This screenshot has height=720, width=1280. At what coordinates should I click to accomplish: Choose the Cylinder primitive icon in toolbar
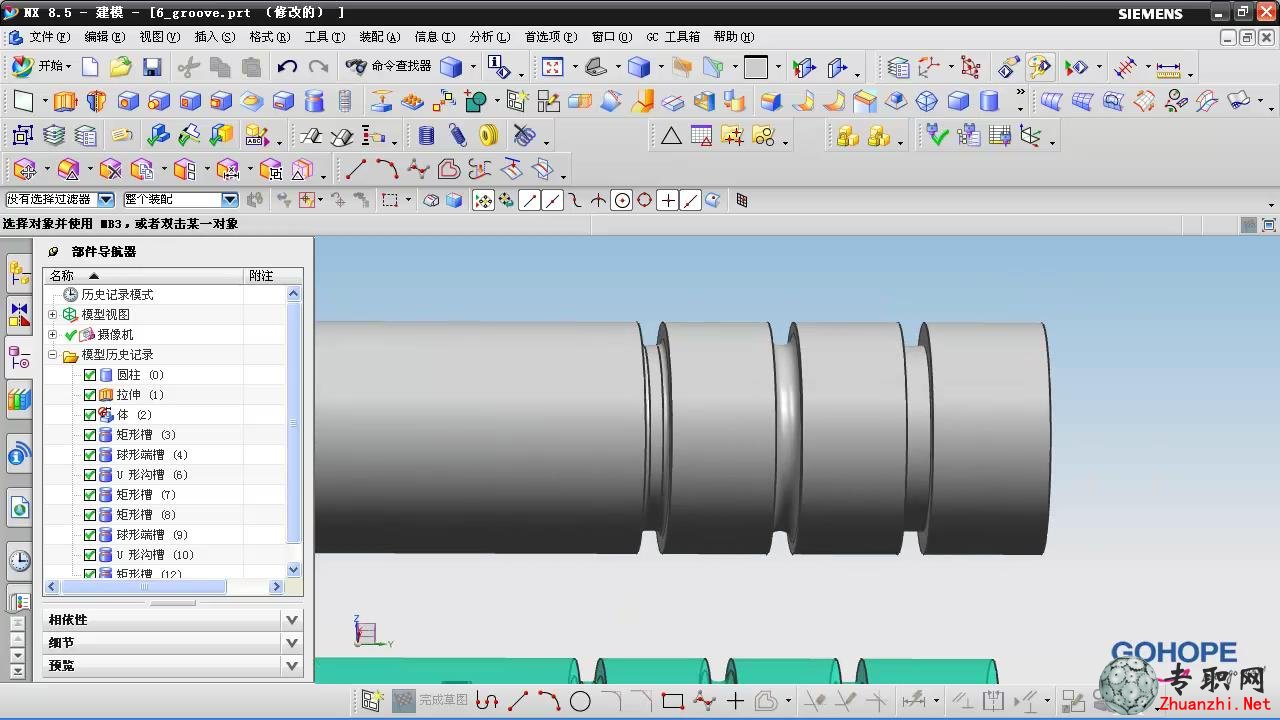[989, 101]
